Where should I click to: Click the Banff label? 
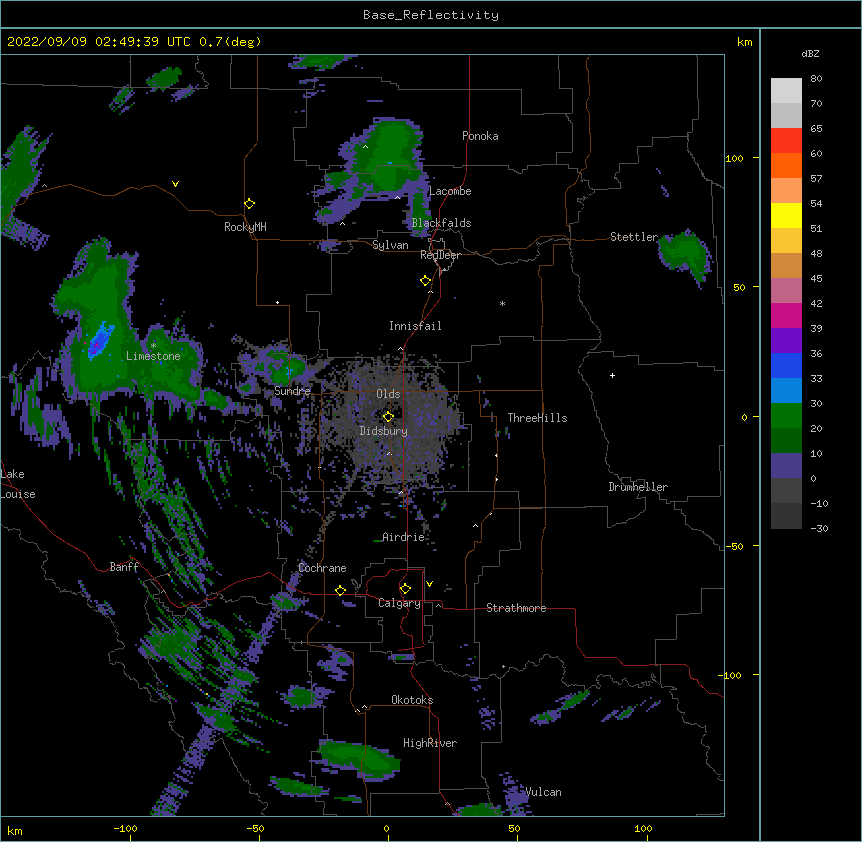pos(124,567)
